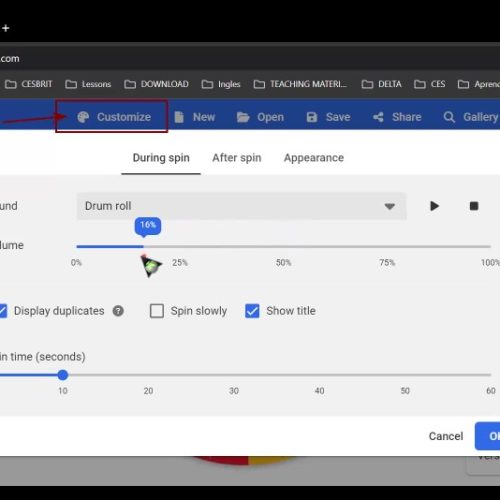
Task: Open the TEACHING MATERI... bookmark folder
Action: click(300, 84)
